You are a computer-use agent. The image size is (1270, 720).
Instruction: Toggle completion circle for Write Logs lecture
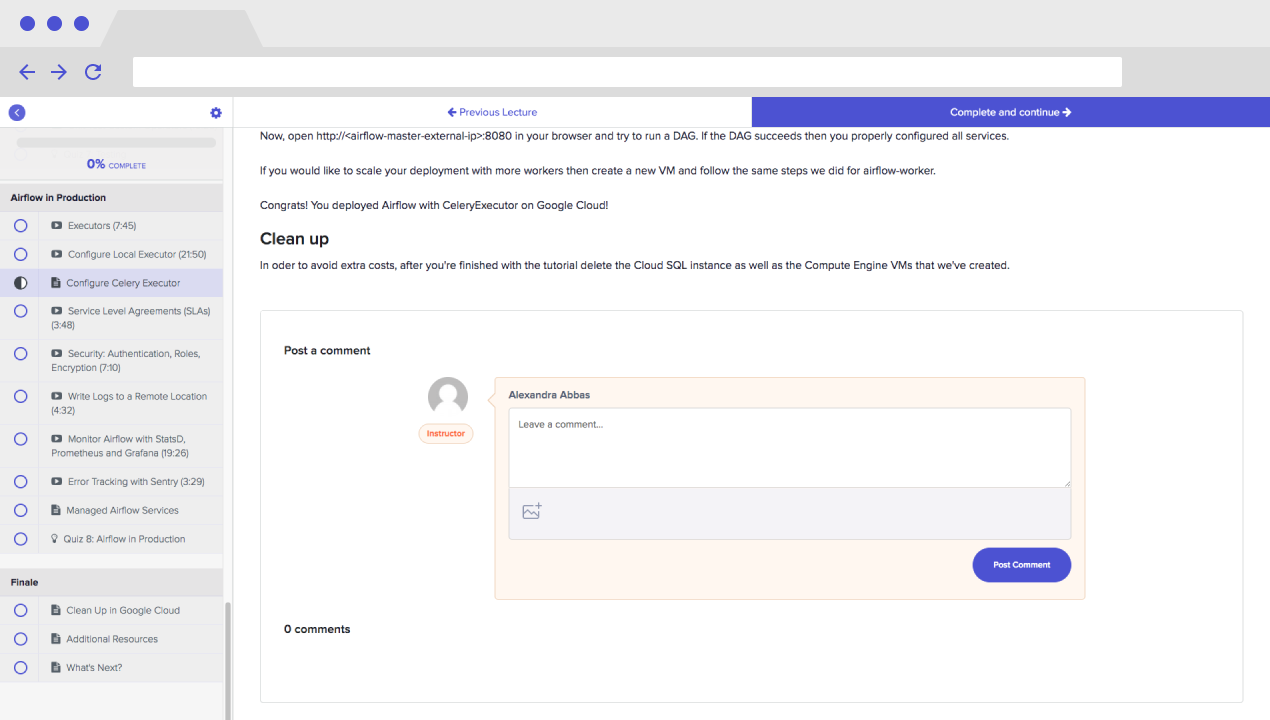(x=21, y=397)
